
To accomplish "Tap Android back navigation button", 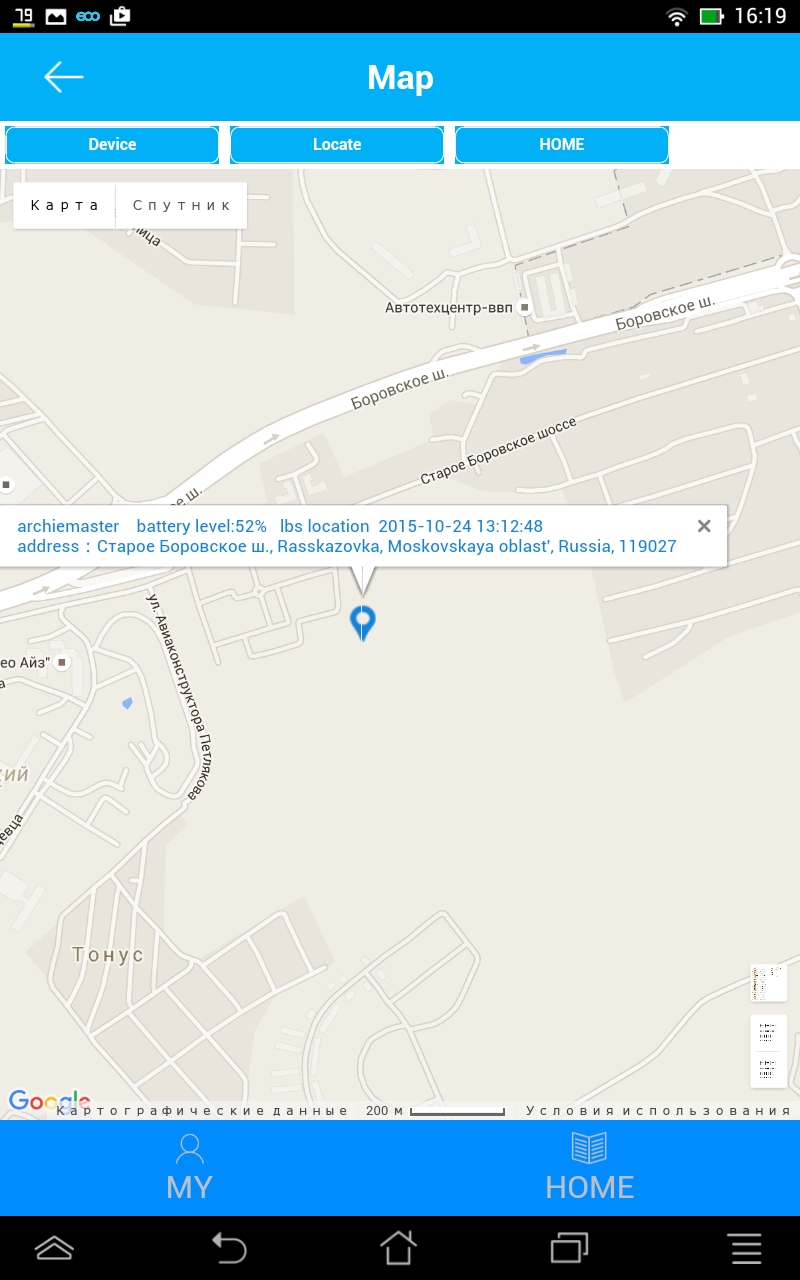I will point(229,1248).
